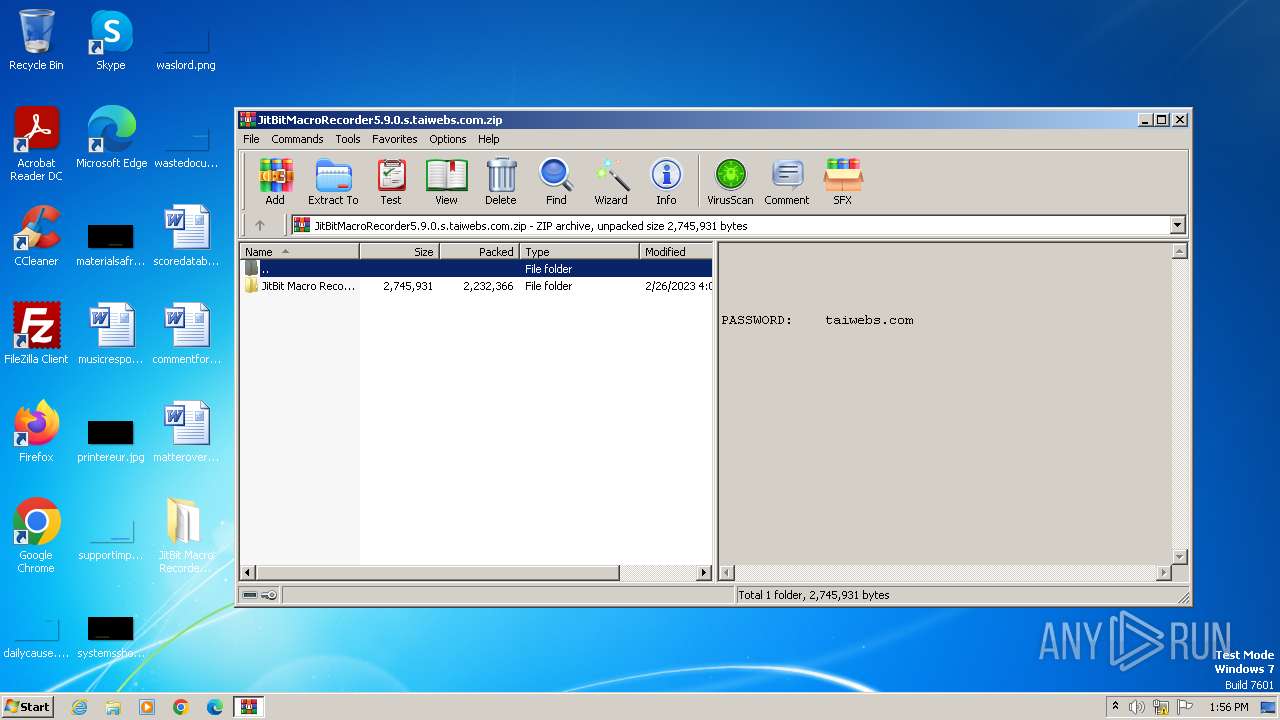Show hidden tray icons arrow
This screenshot has height=720, width=1280.
[x=1115, y=707]
